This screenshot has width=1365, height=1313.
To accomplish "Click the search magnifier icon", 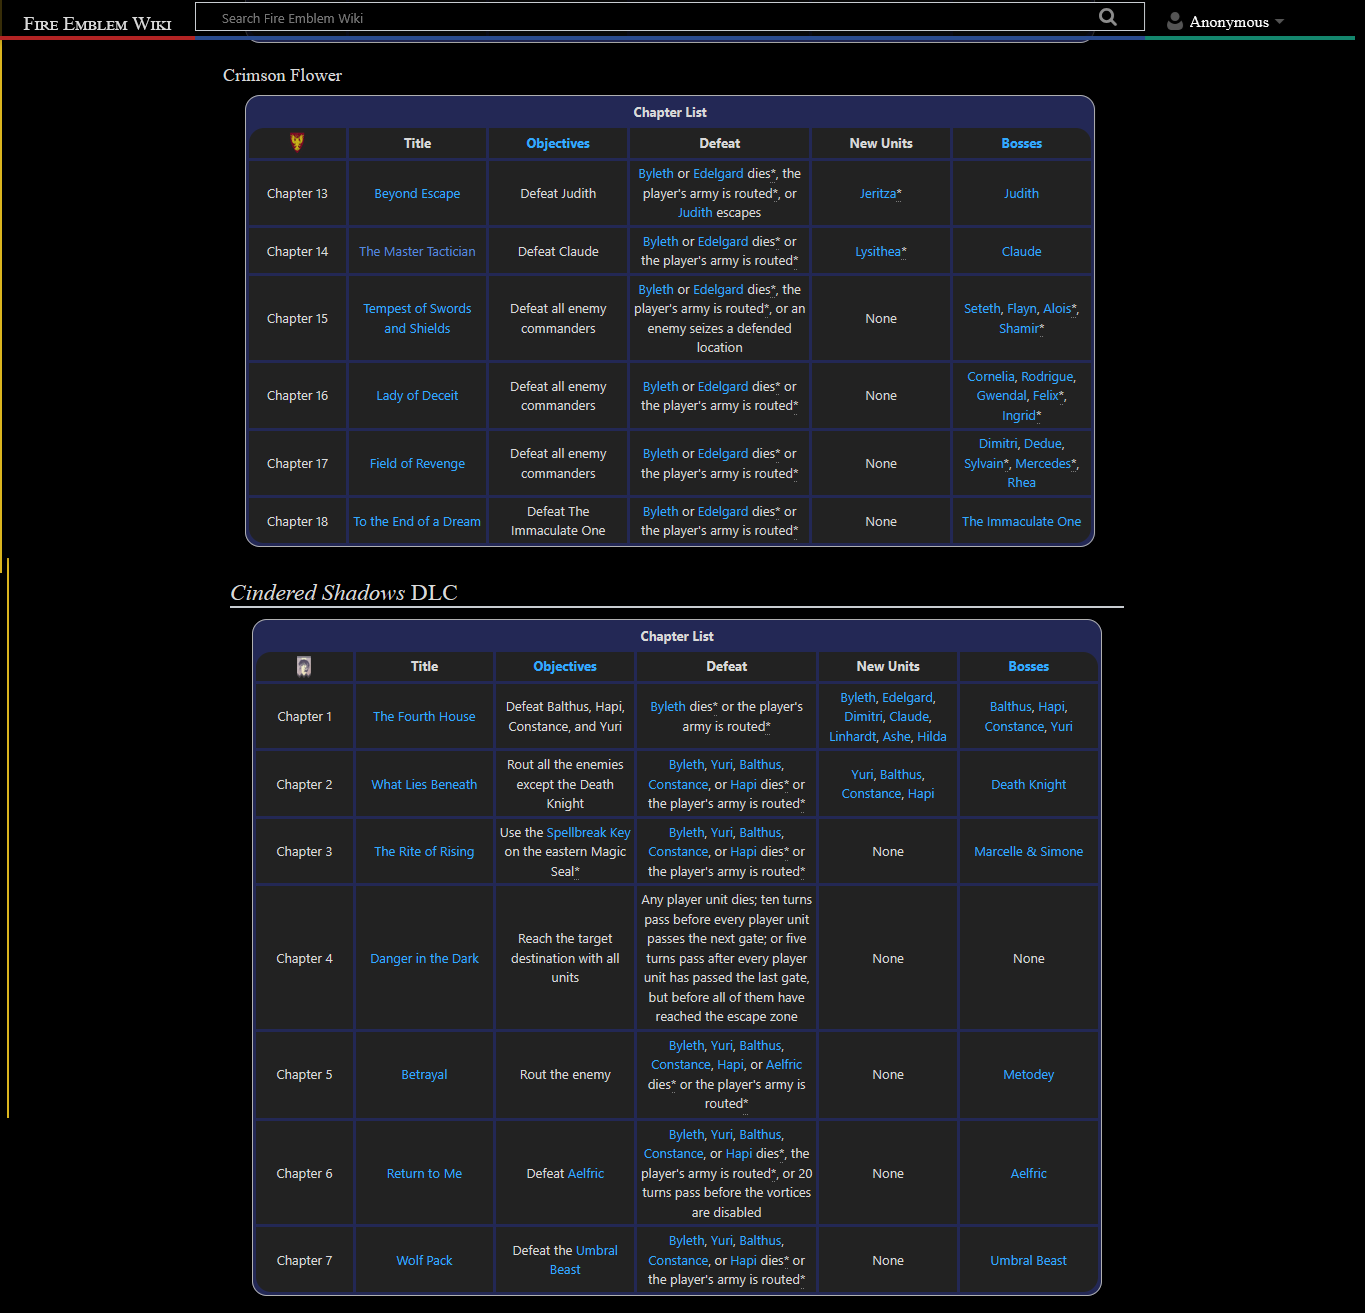I will [1108, 17].
